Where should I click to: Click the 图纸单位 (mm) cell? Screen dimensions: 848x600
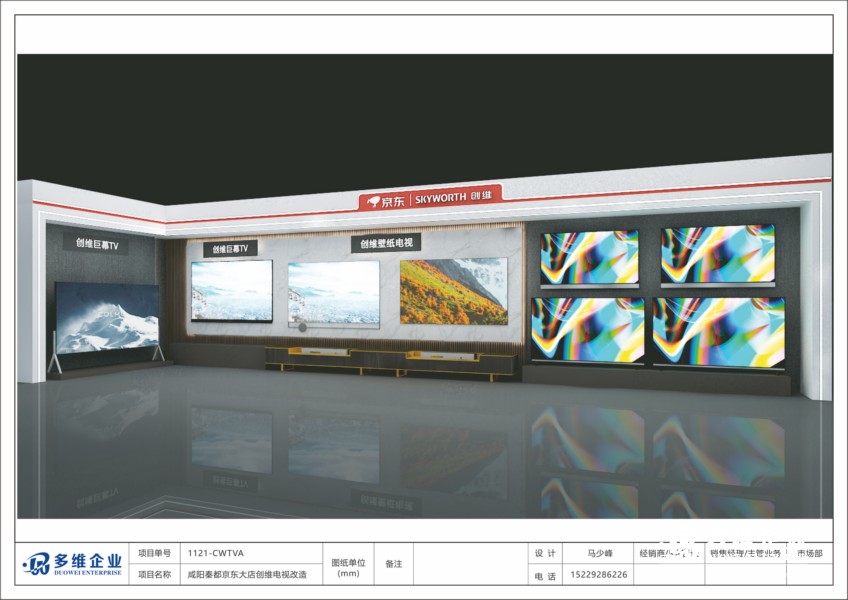[348, 564]
